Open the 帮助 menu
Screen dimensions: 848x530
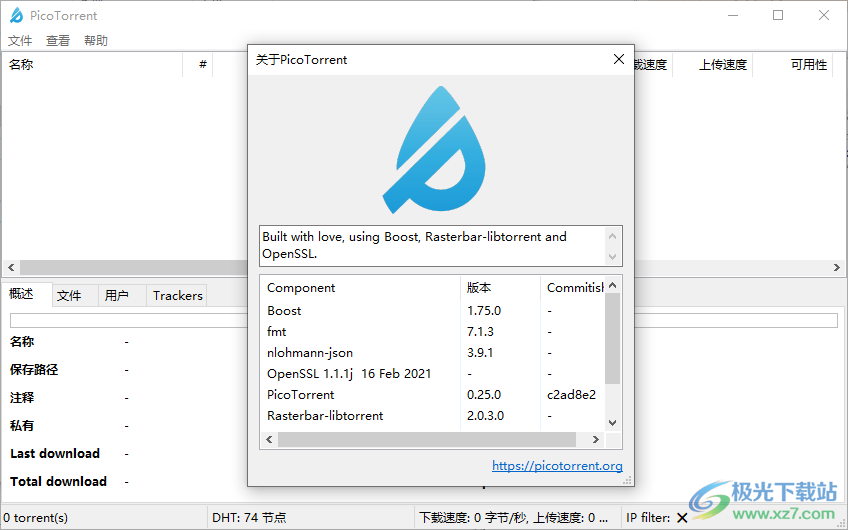(x=96, y=41)
